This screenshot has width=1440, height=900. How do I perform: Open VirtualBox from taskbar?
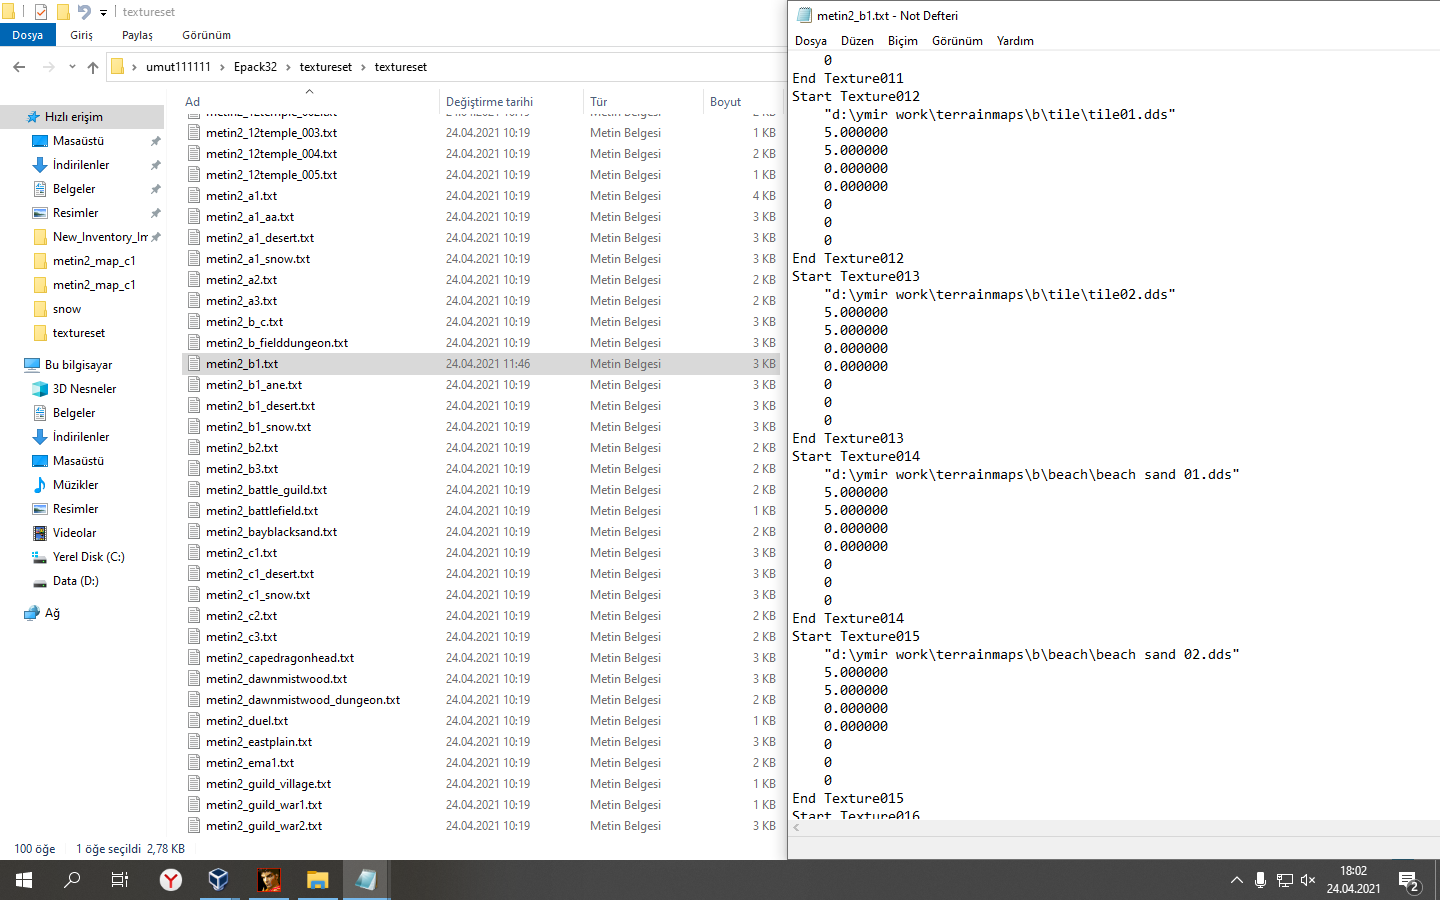[x=219, y=880]
